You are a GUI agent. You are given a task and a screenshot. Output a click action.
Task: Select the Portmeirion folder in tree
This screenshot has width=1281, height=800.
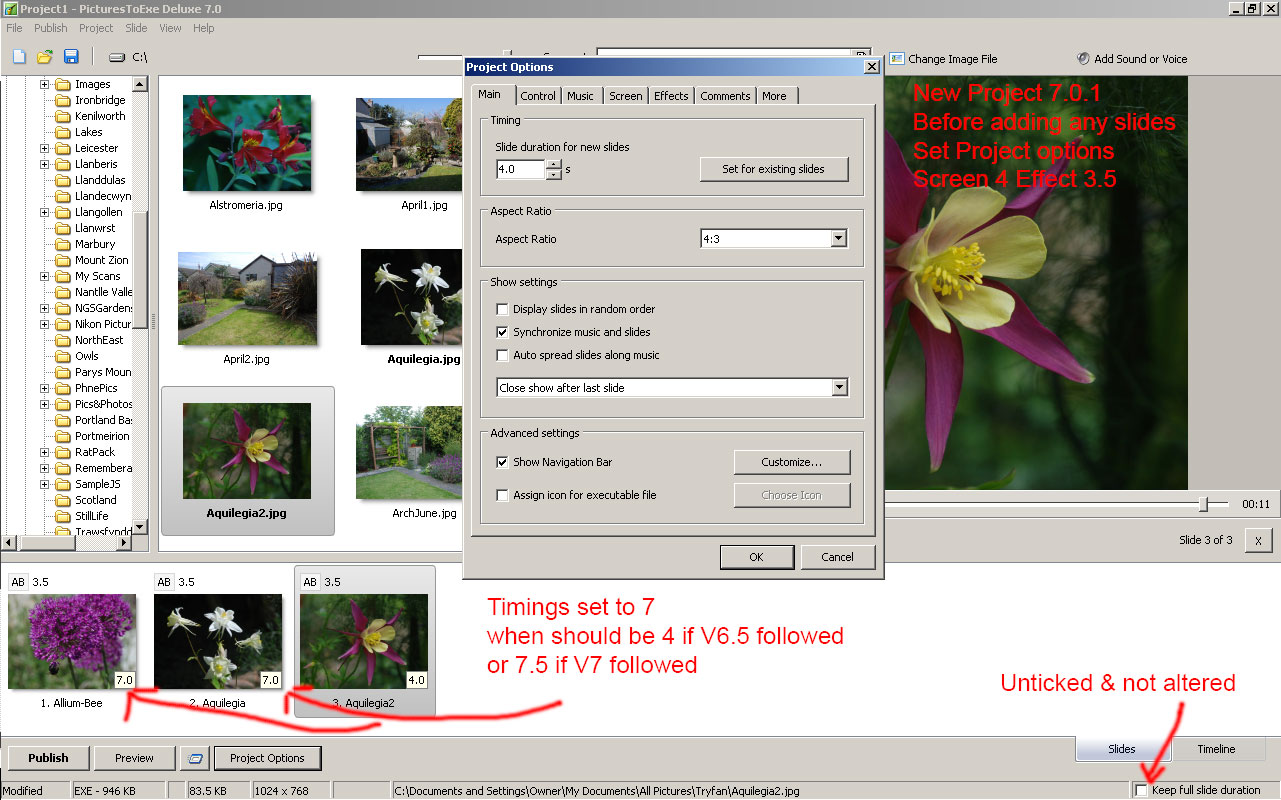(102, 436)
